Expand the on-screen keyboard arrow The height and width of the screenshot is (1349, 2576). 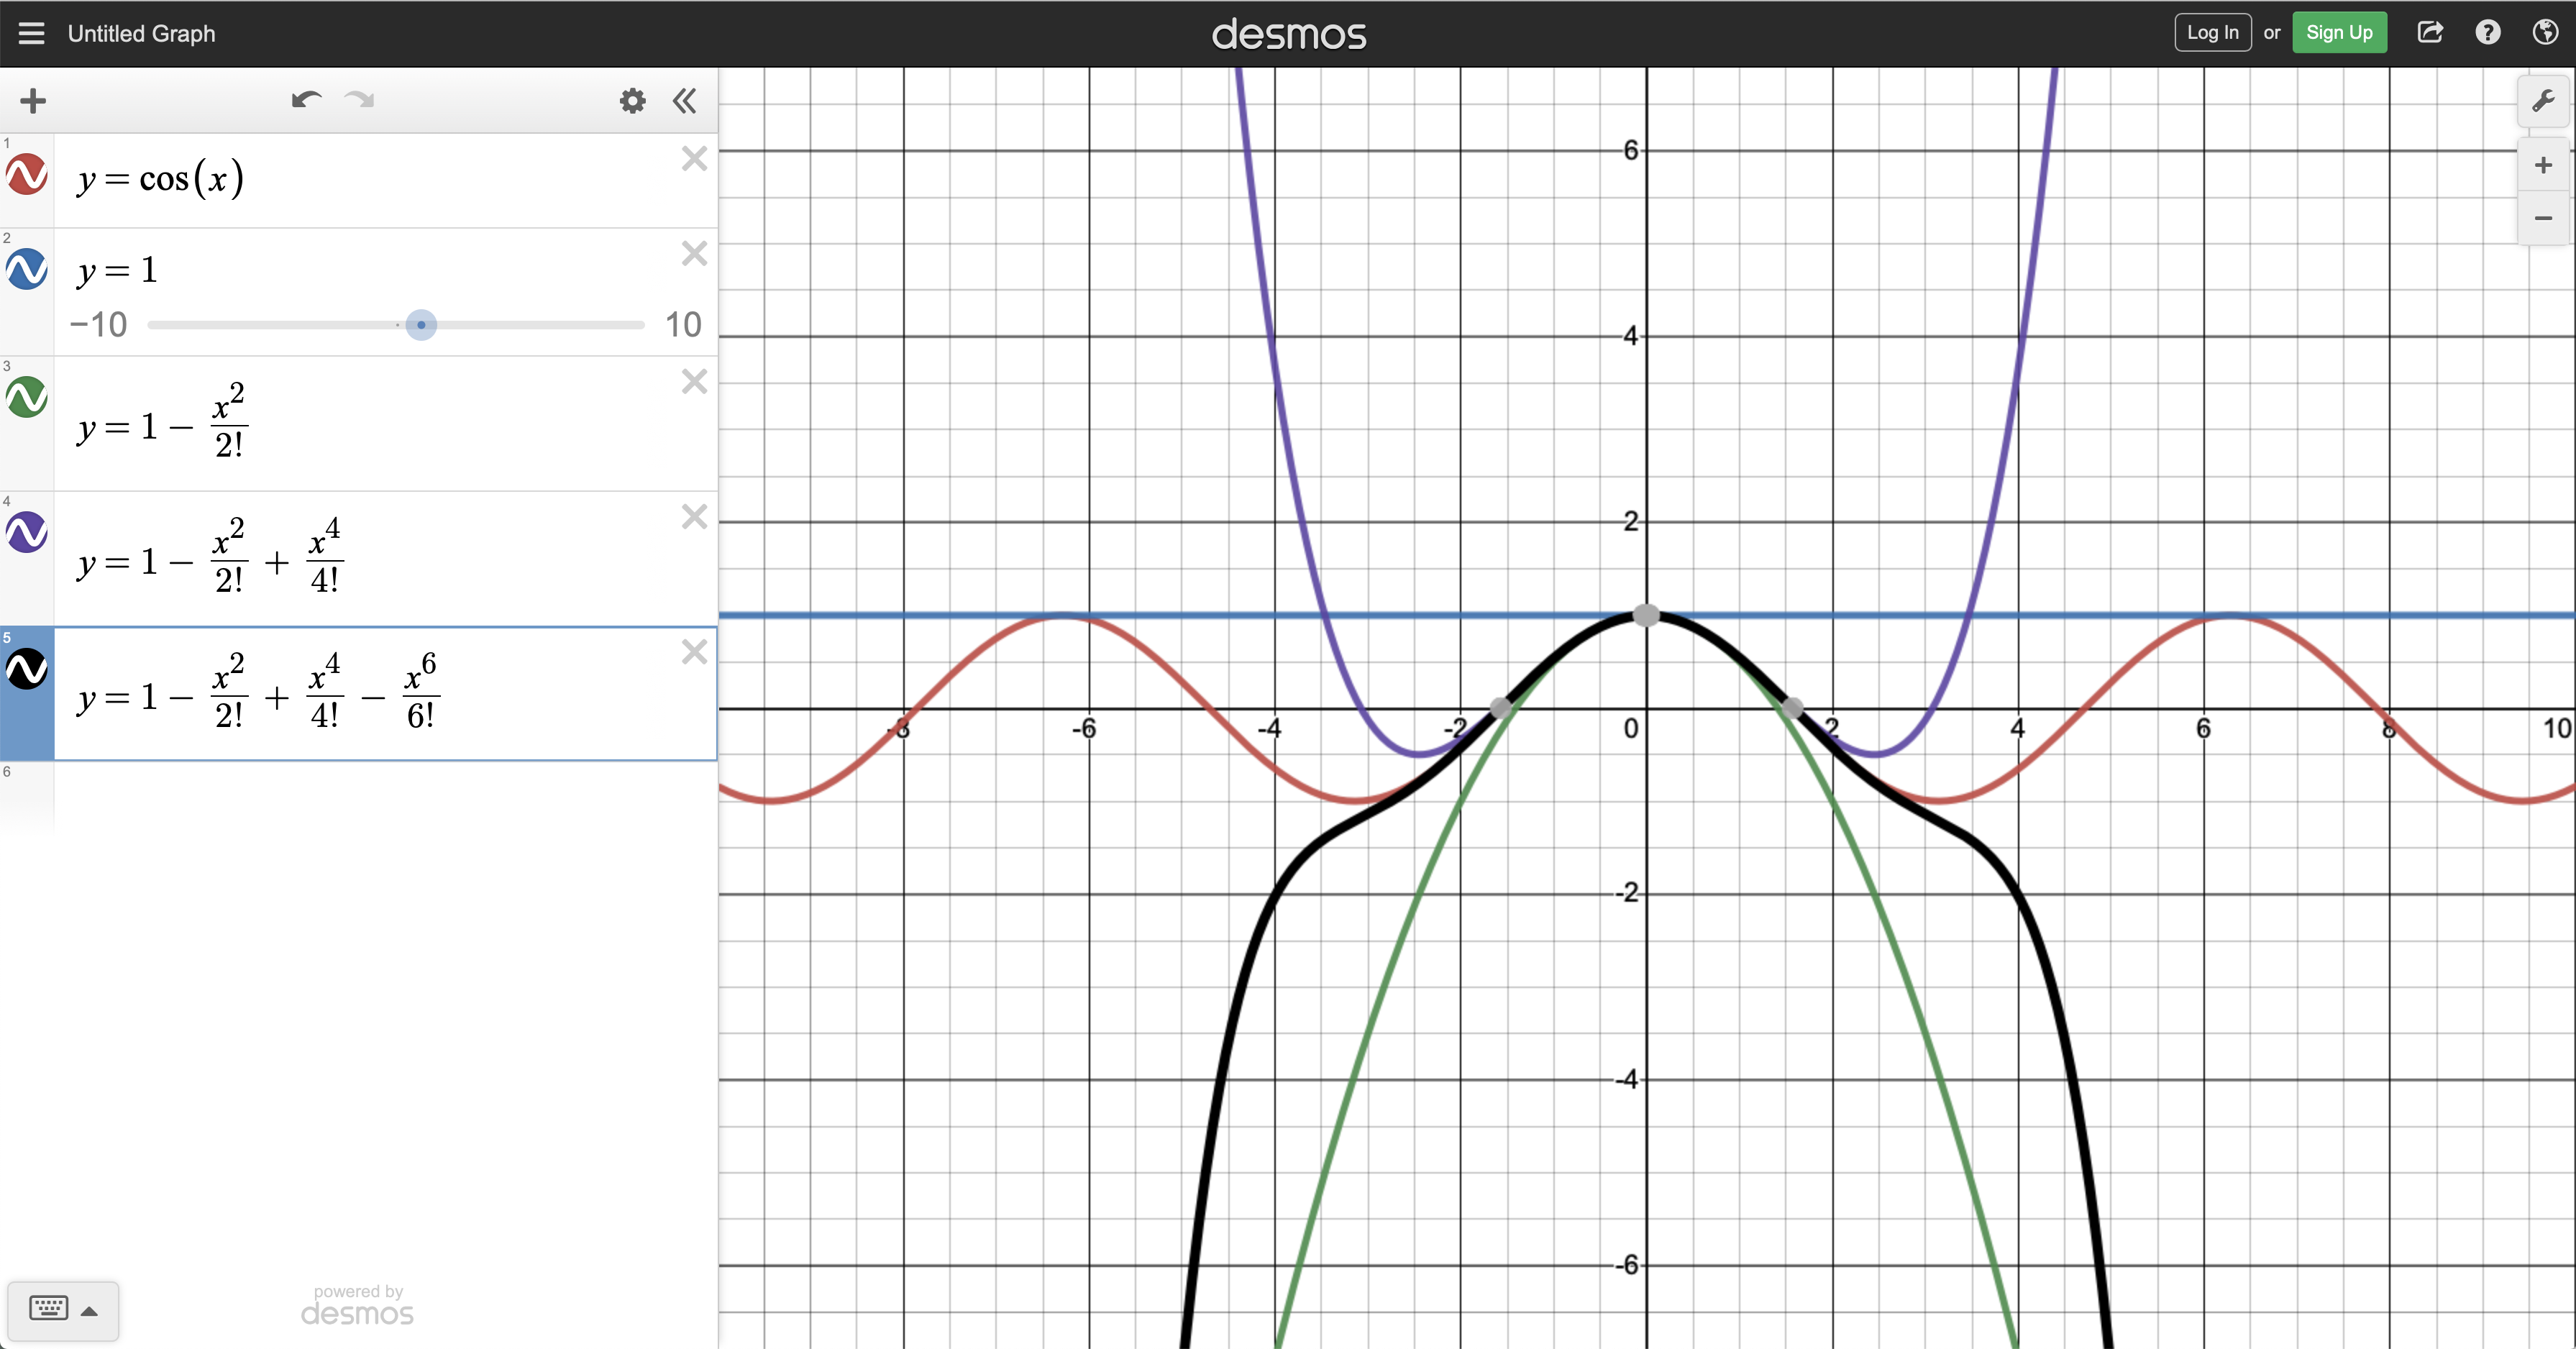(89, 1311)
